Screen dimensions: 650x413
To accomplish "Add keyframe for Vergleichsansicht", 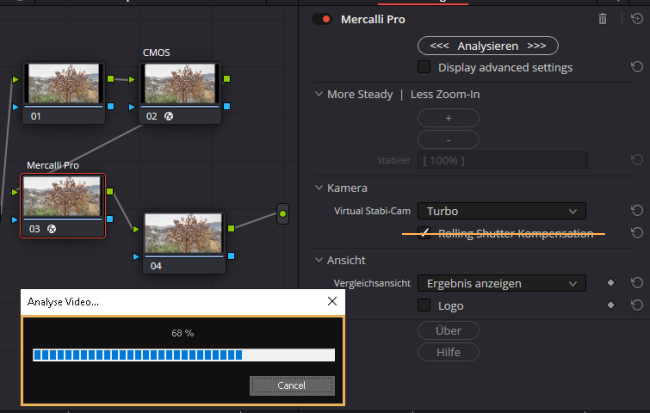I will pos(611,283).
